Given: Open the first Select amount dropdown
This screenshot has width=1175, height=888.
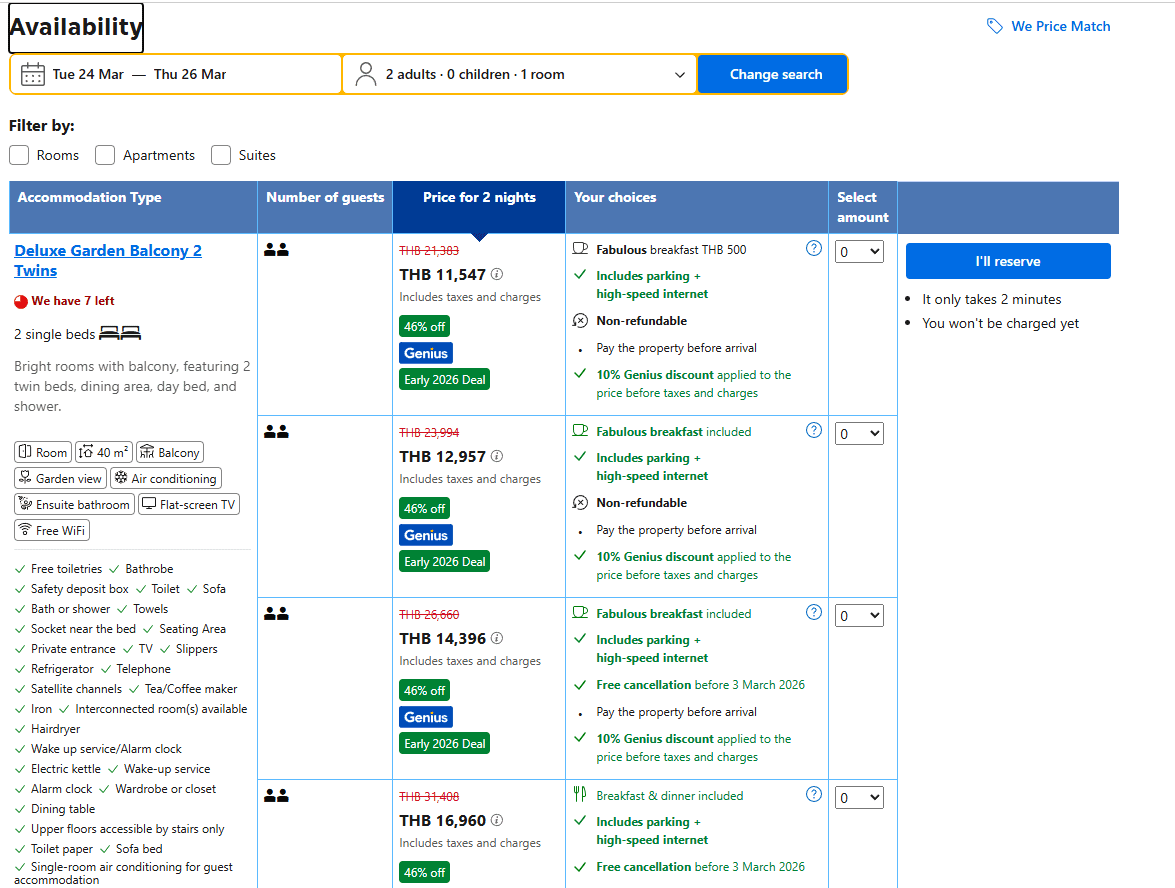Looking at the screenshot, I should click(x=859, y=251).
